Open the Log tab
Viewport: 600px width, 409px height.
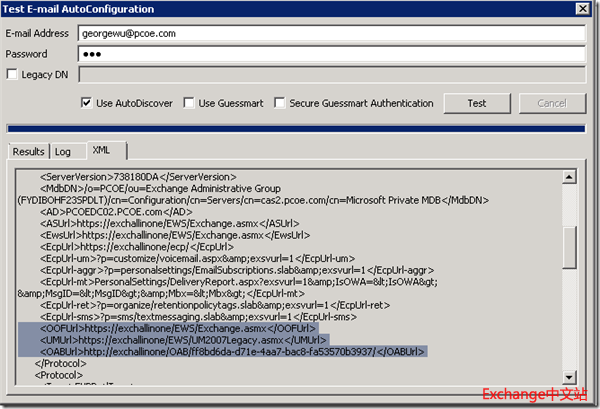pos(63,151)
